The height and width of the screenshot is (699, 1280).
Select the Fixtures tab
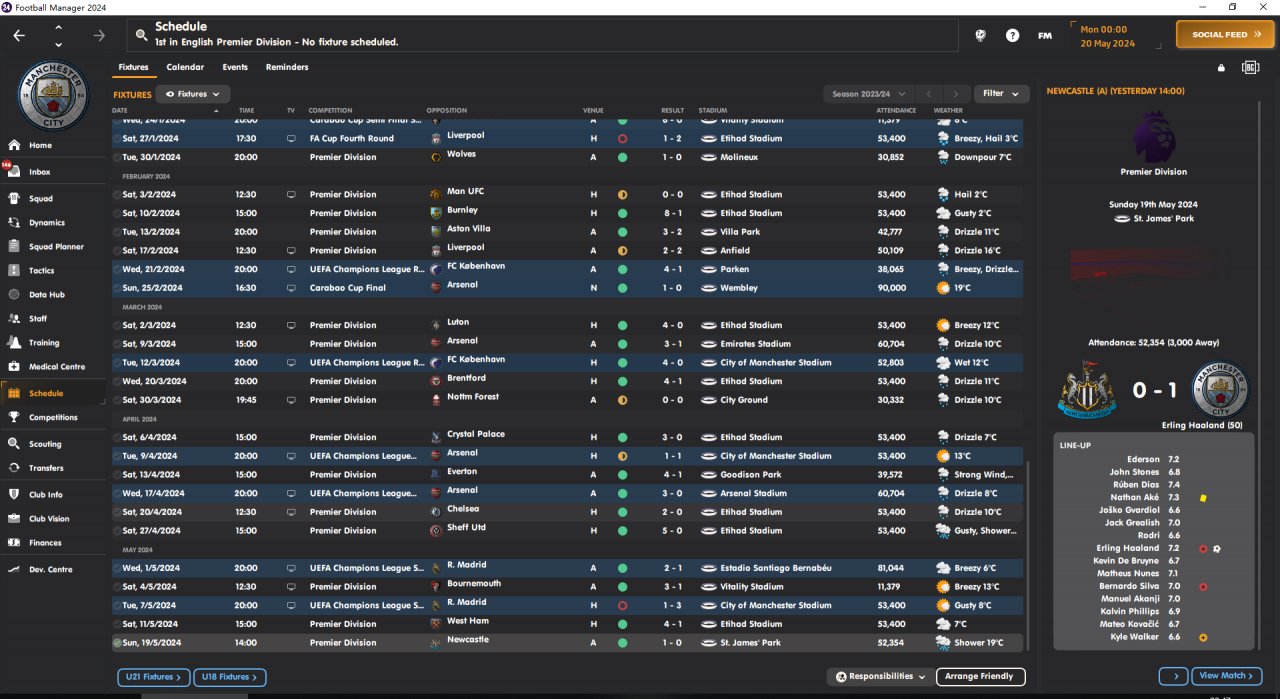coord(133,67)
